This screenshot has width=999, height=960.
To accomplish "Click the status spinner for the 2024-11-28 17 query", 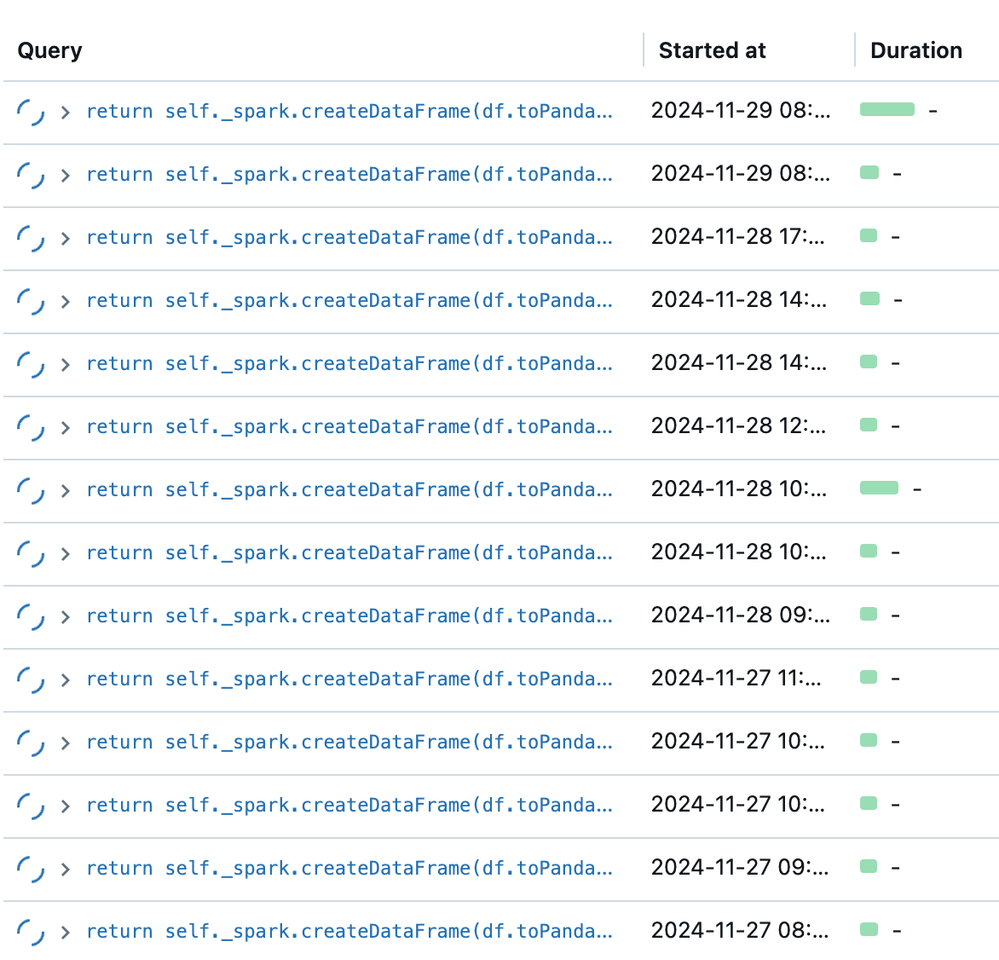I will tap(31, 238).
